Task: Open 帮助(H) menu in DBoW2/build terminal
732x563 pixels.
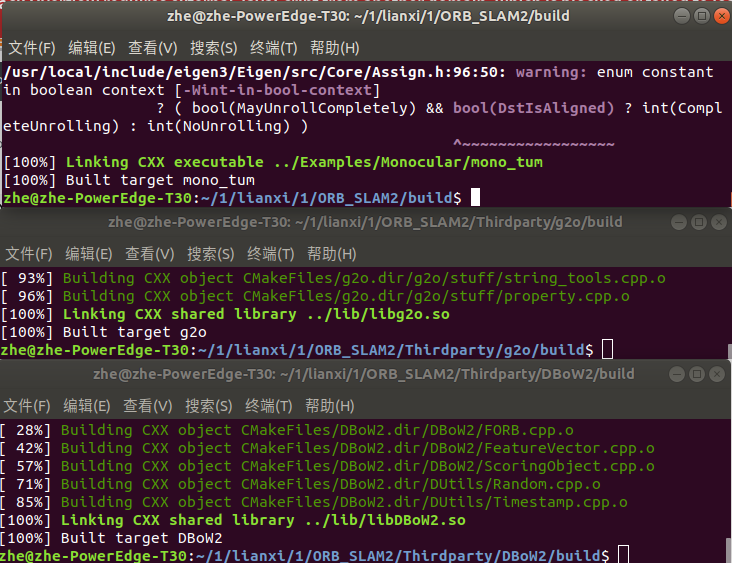Action: pyautogui.click(x=330, y=405)
